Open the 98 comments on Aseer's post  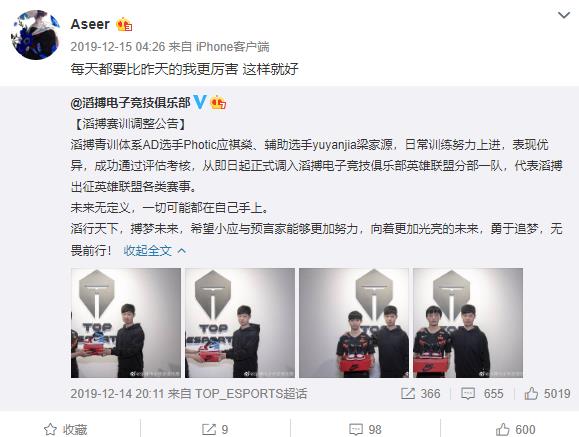point(365,429)
